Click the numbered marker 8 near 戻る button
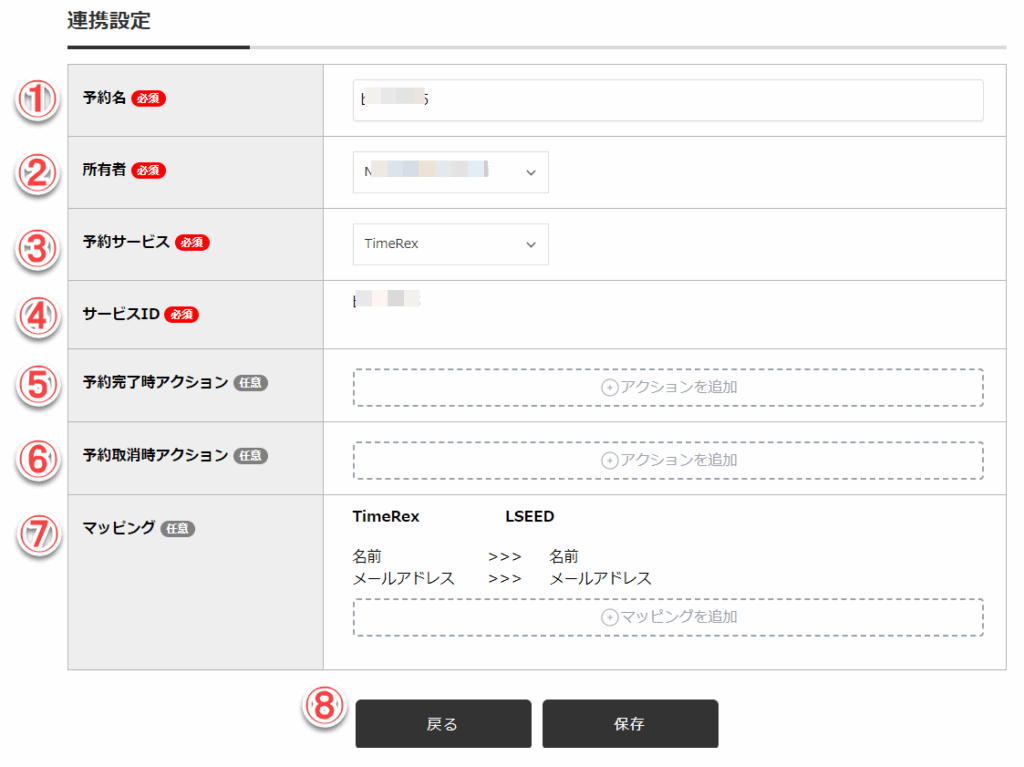 [324, 706]
